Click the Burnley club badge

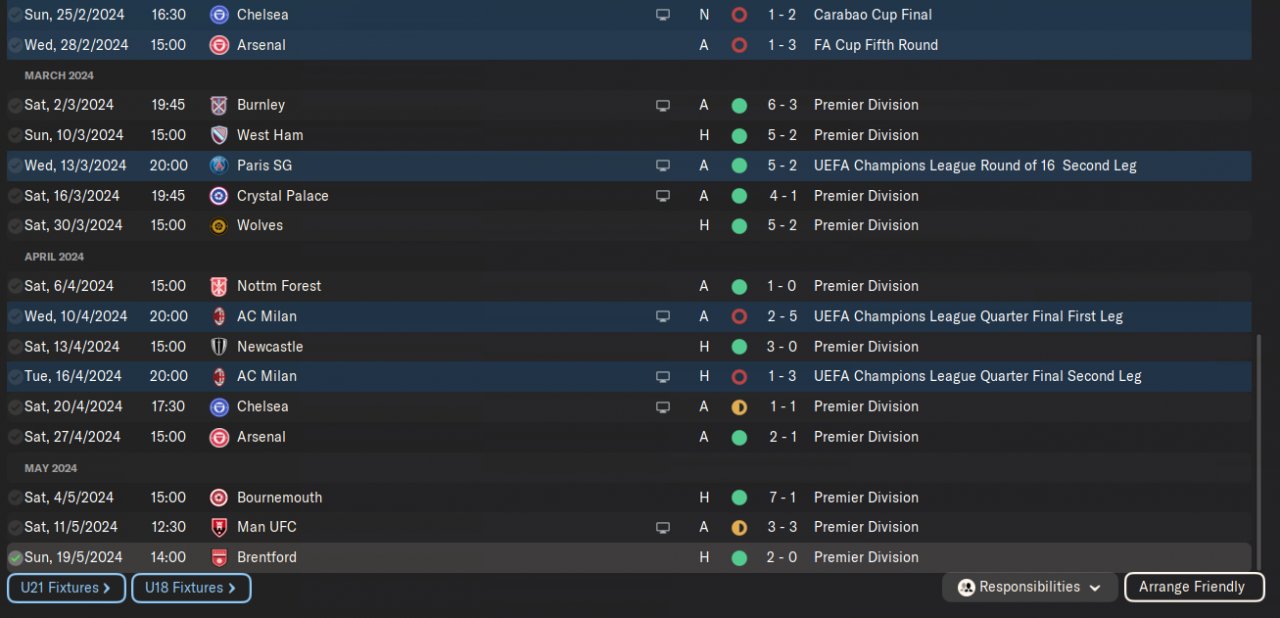click(219, 105)
